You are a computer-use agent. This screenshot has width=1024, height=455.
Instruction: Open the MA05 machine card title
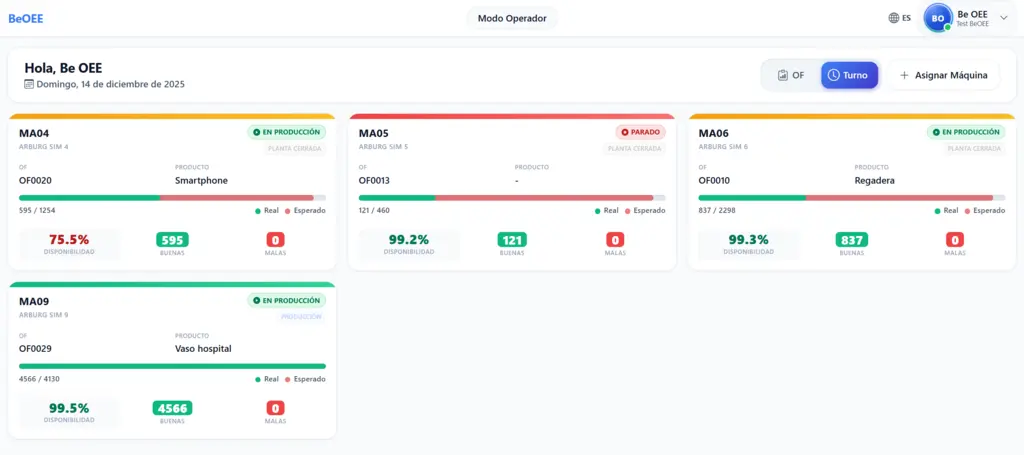click(x=374, y=133)
